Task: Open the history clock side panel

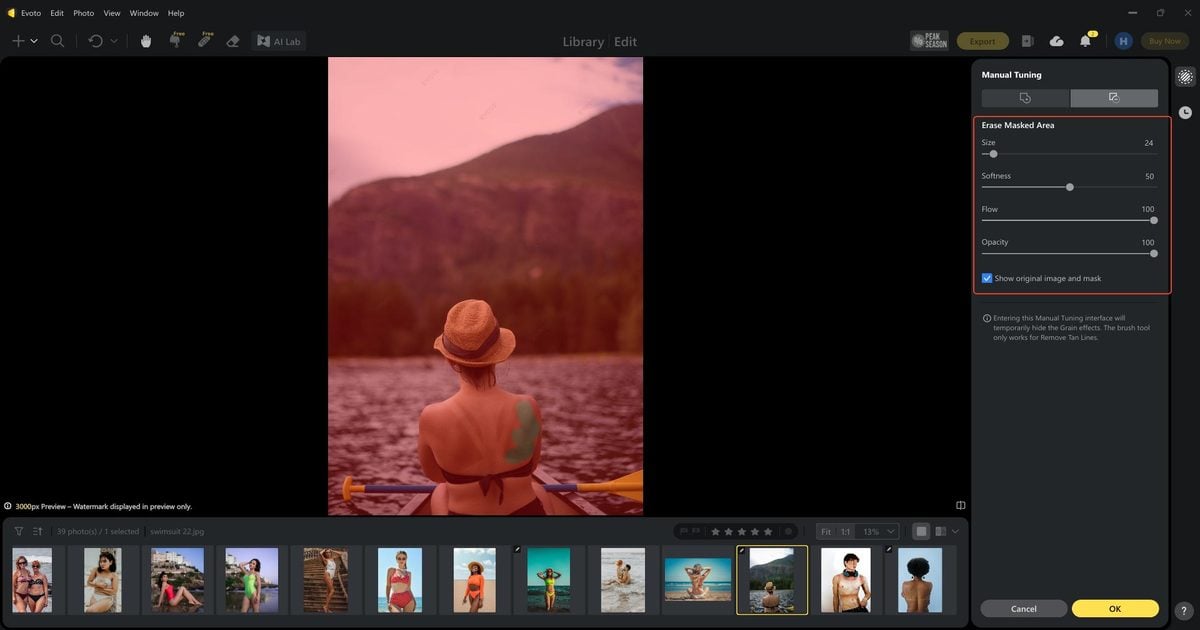Action: [1185, 112]
